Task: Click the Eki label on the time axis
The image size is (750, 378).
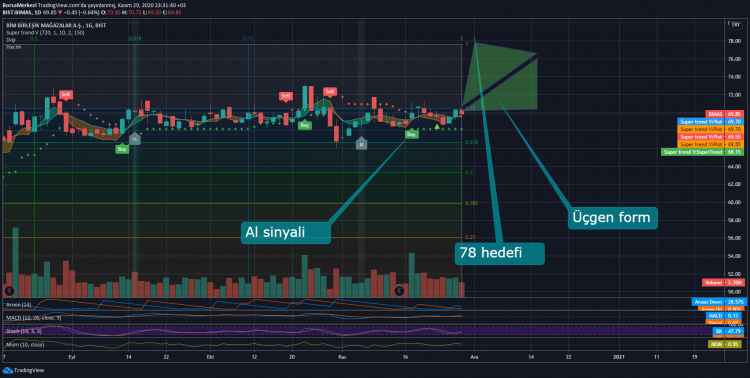Action: pyautogui.click(x=210, y=357)
